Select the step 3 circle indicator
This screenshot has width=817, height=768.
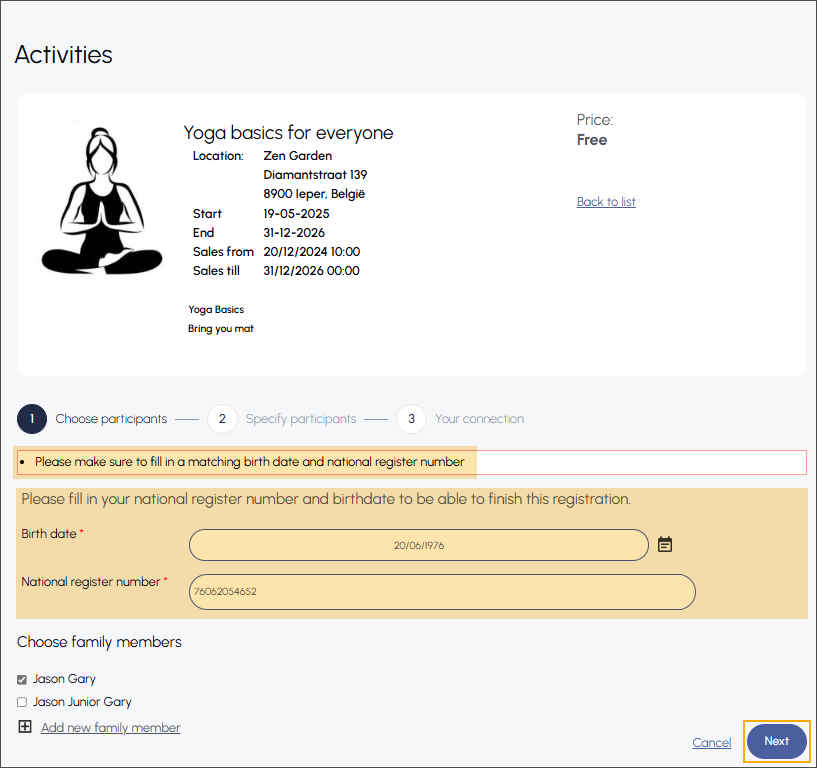point(411,419)
